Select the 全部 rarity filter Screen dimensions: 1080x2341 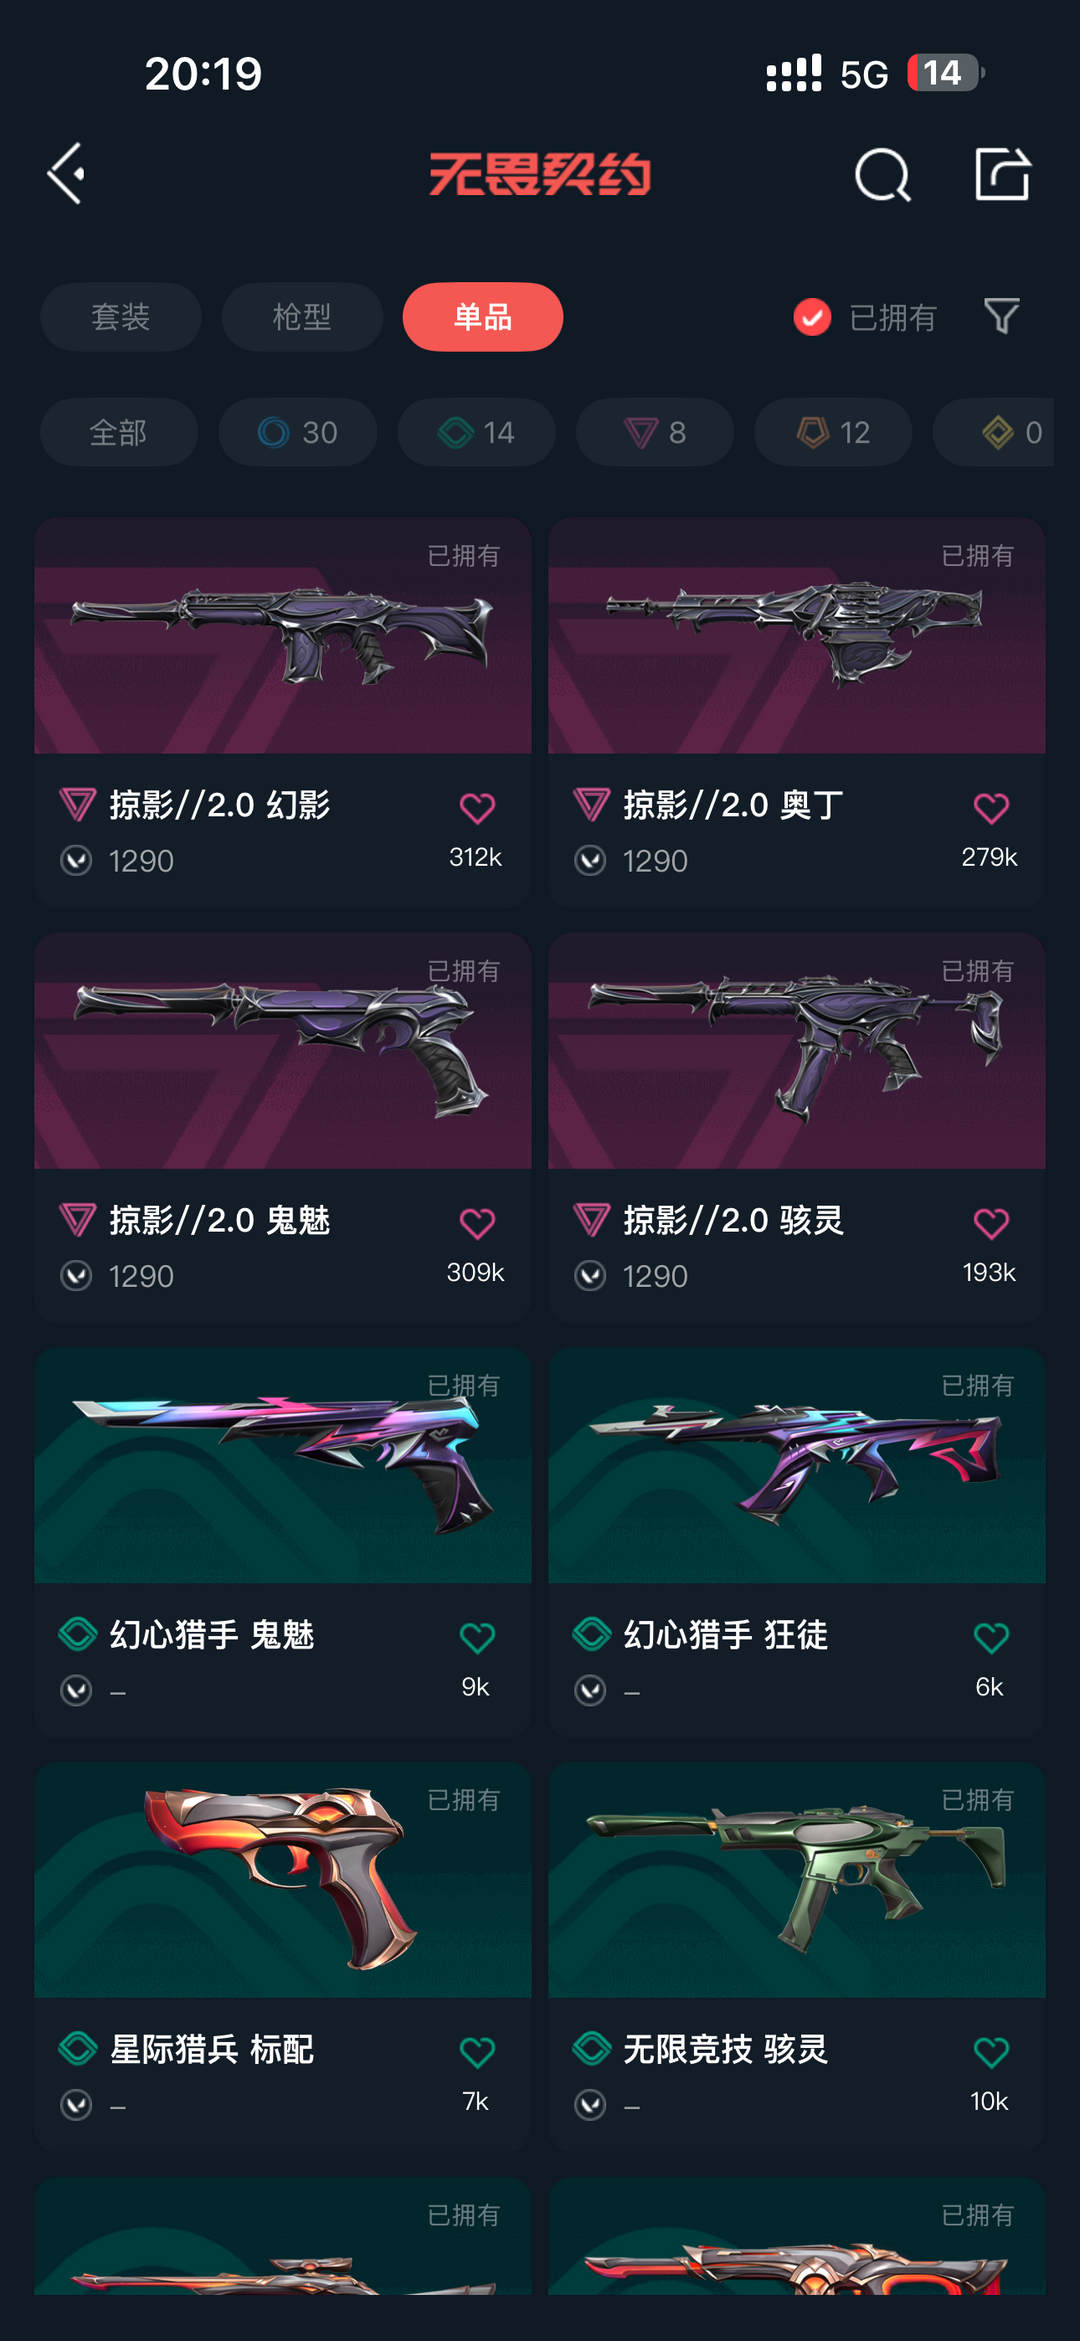[119, 432]
